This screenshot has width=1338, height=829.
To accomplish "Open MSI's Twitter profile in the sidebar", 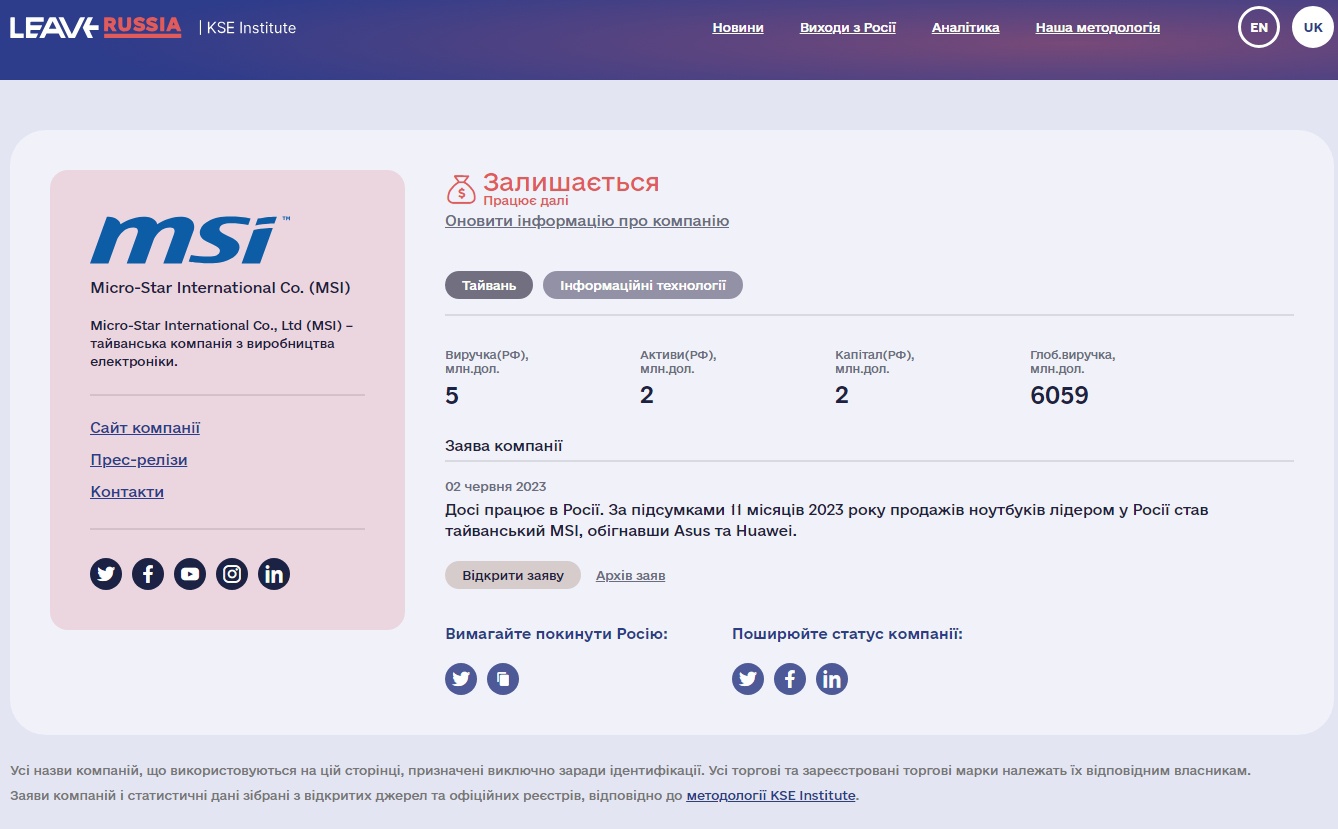I will [106, 574].
